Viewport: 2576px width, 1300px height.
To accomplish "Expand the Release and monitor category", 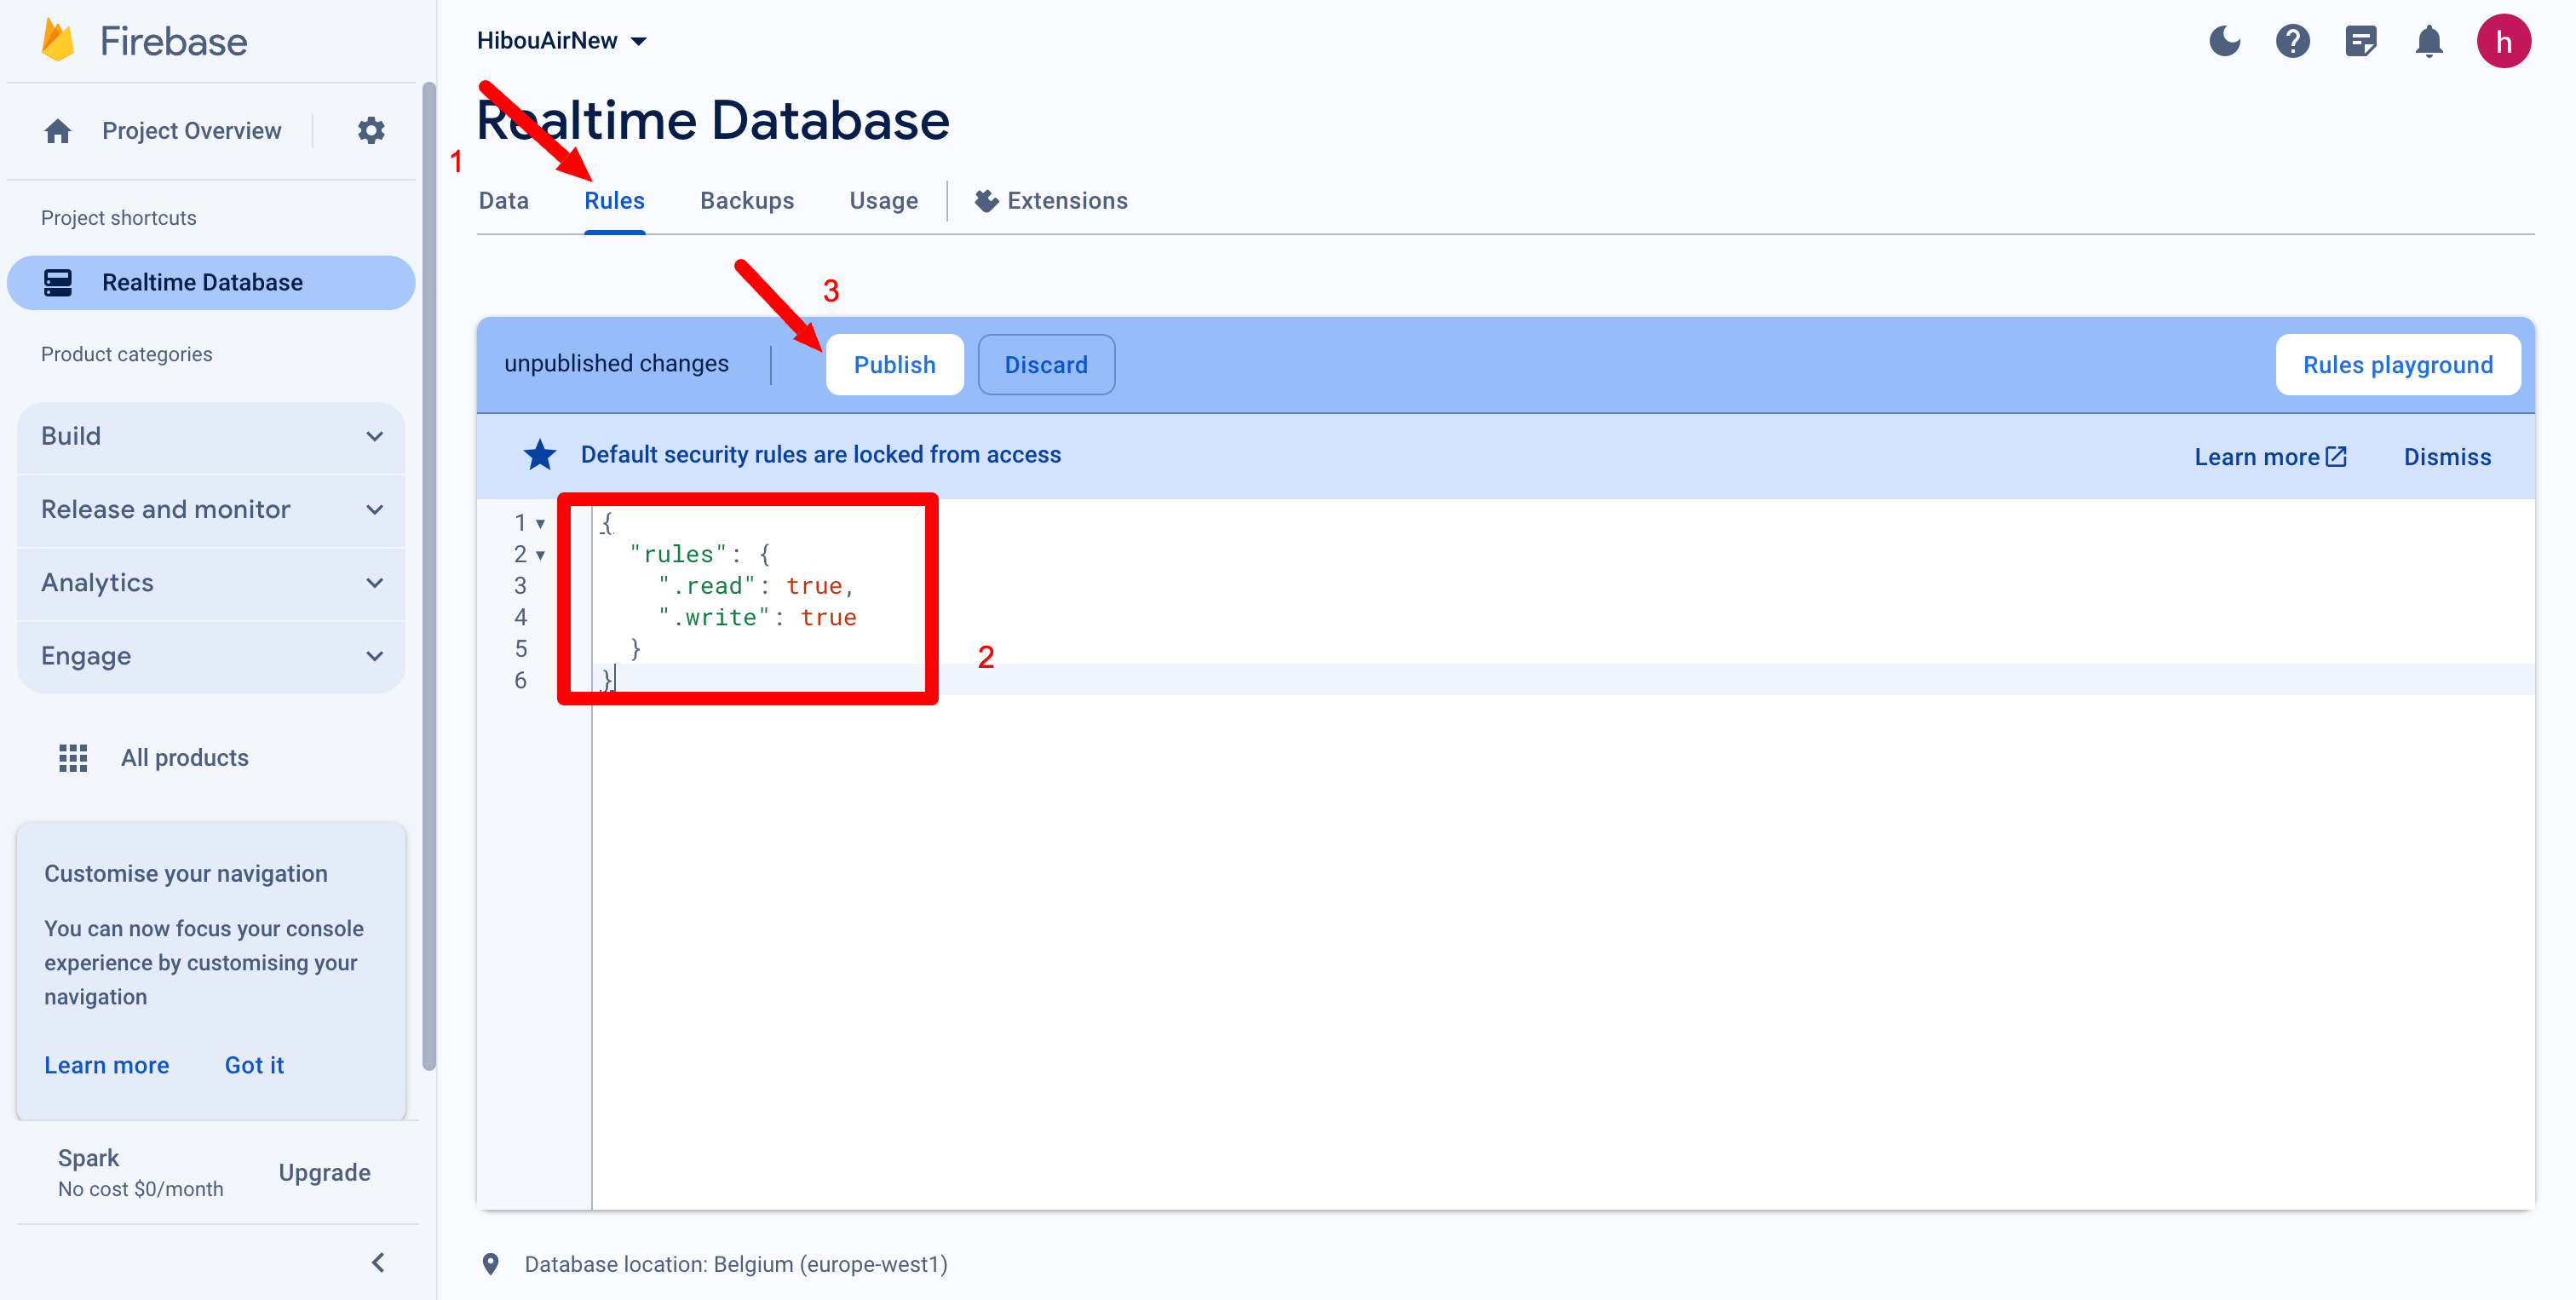I will pyautogui.click(x=211, y=509).
